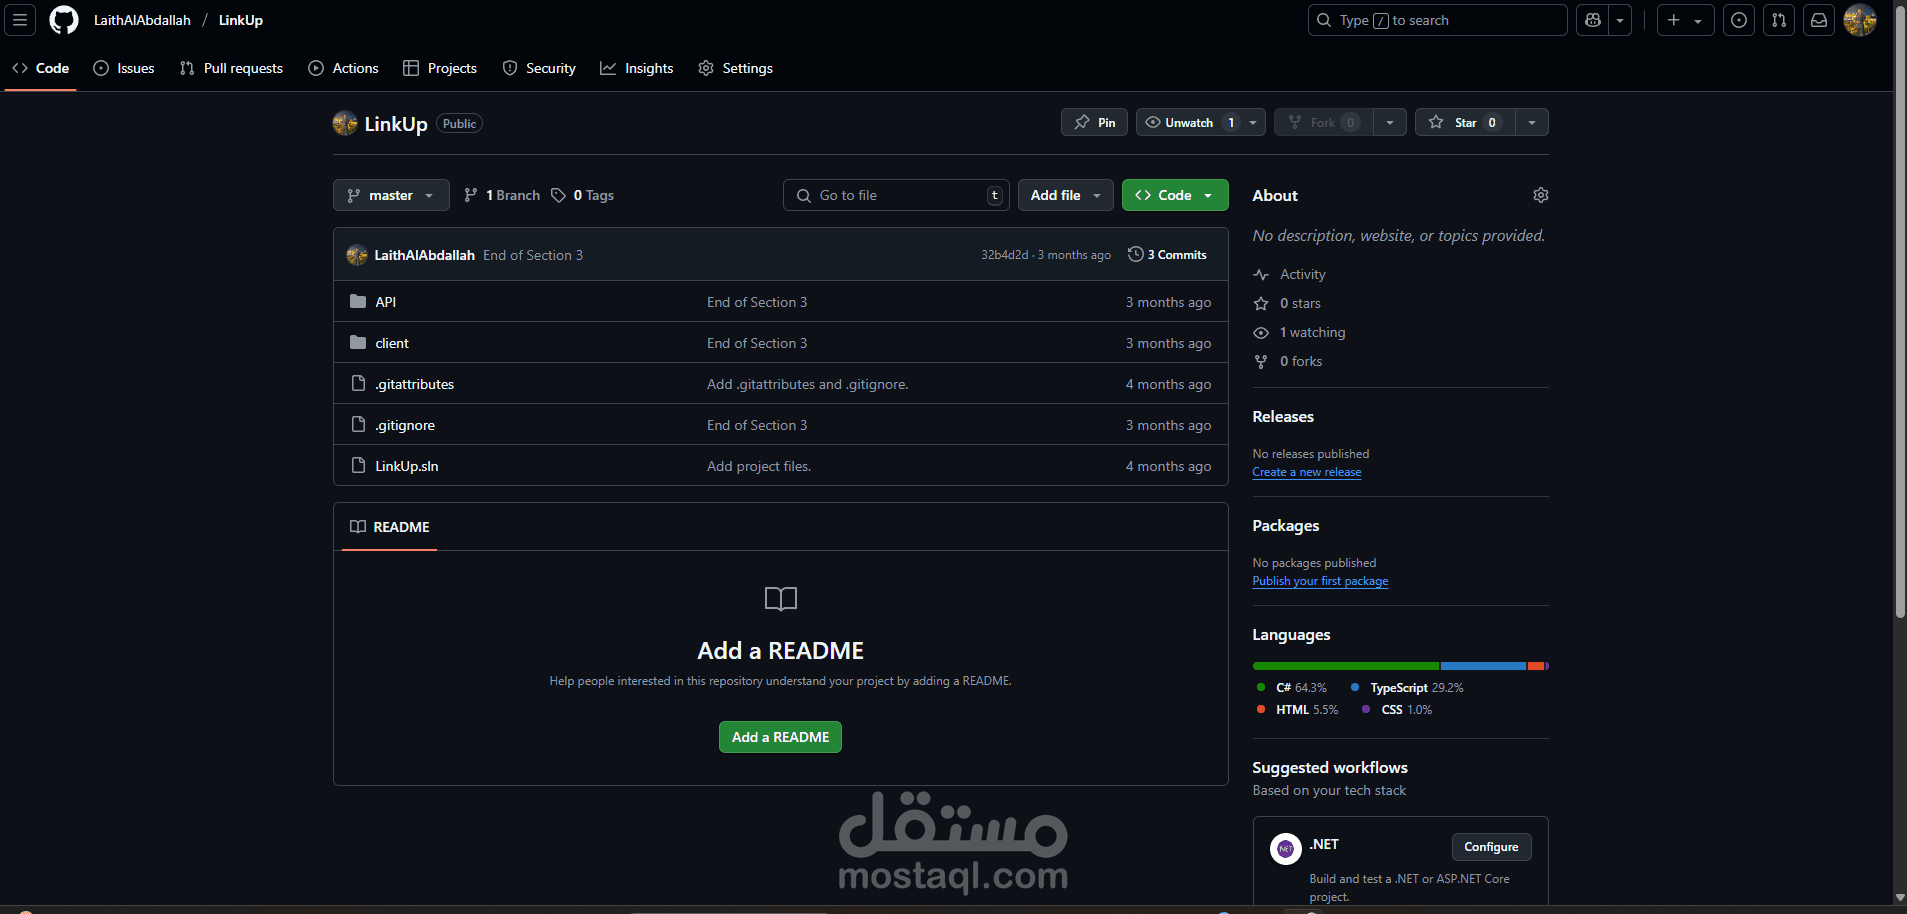1907x914 pixels.
Task: Click the pulse icon next to Activity
Action: pos(1261,274)
